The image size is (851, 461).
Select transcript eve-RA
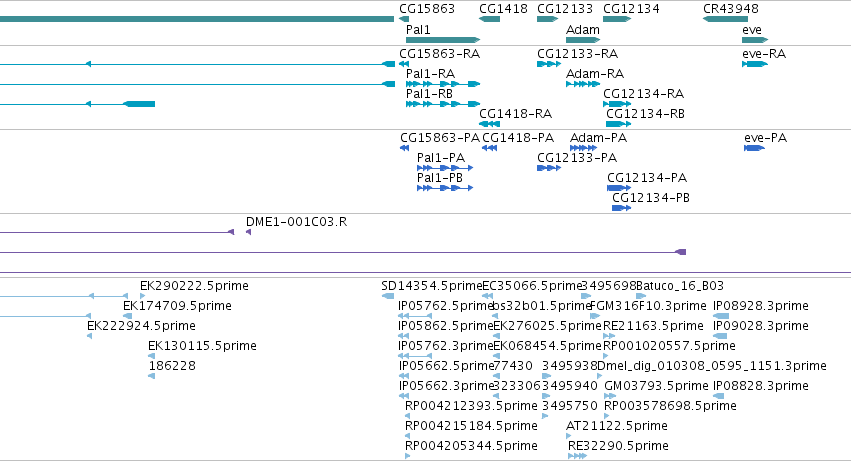tap(764, 54)
